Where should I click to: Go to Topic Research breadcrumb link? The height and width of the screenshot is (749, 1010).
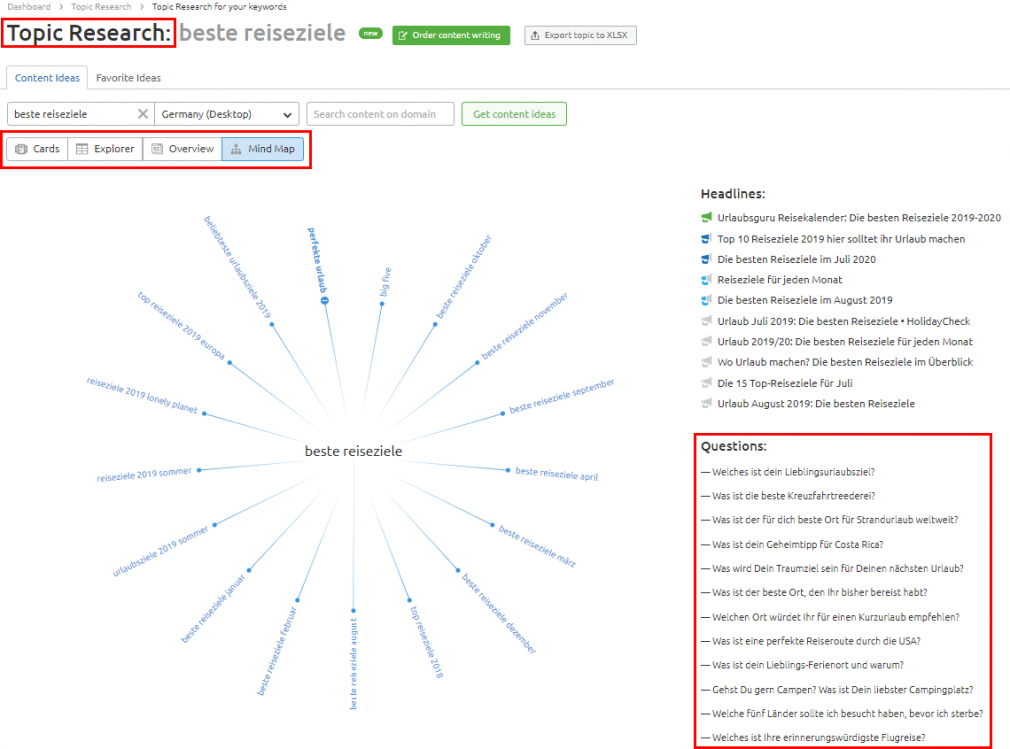tap(101, 6)
